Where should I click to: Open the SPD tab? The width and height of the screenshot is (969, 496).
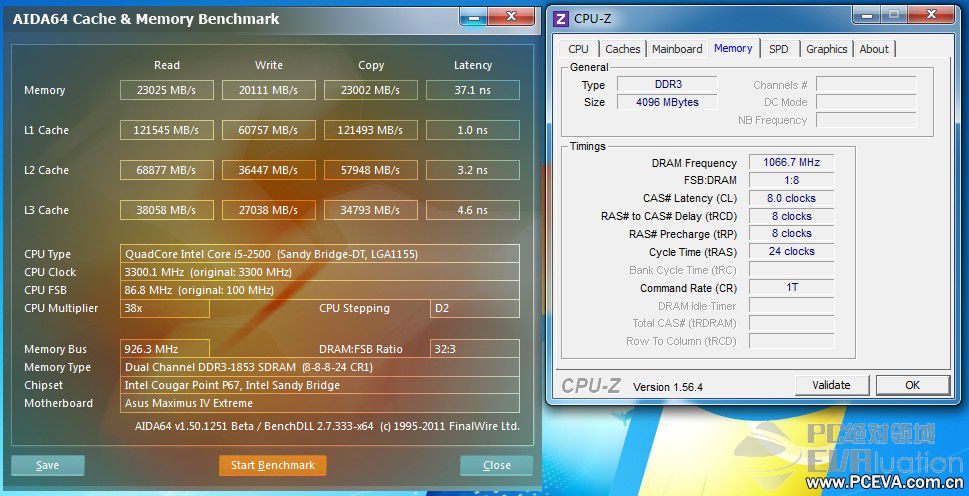click(x=778, y=49)
